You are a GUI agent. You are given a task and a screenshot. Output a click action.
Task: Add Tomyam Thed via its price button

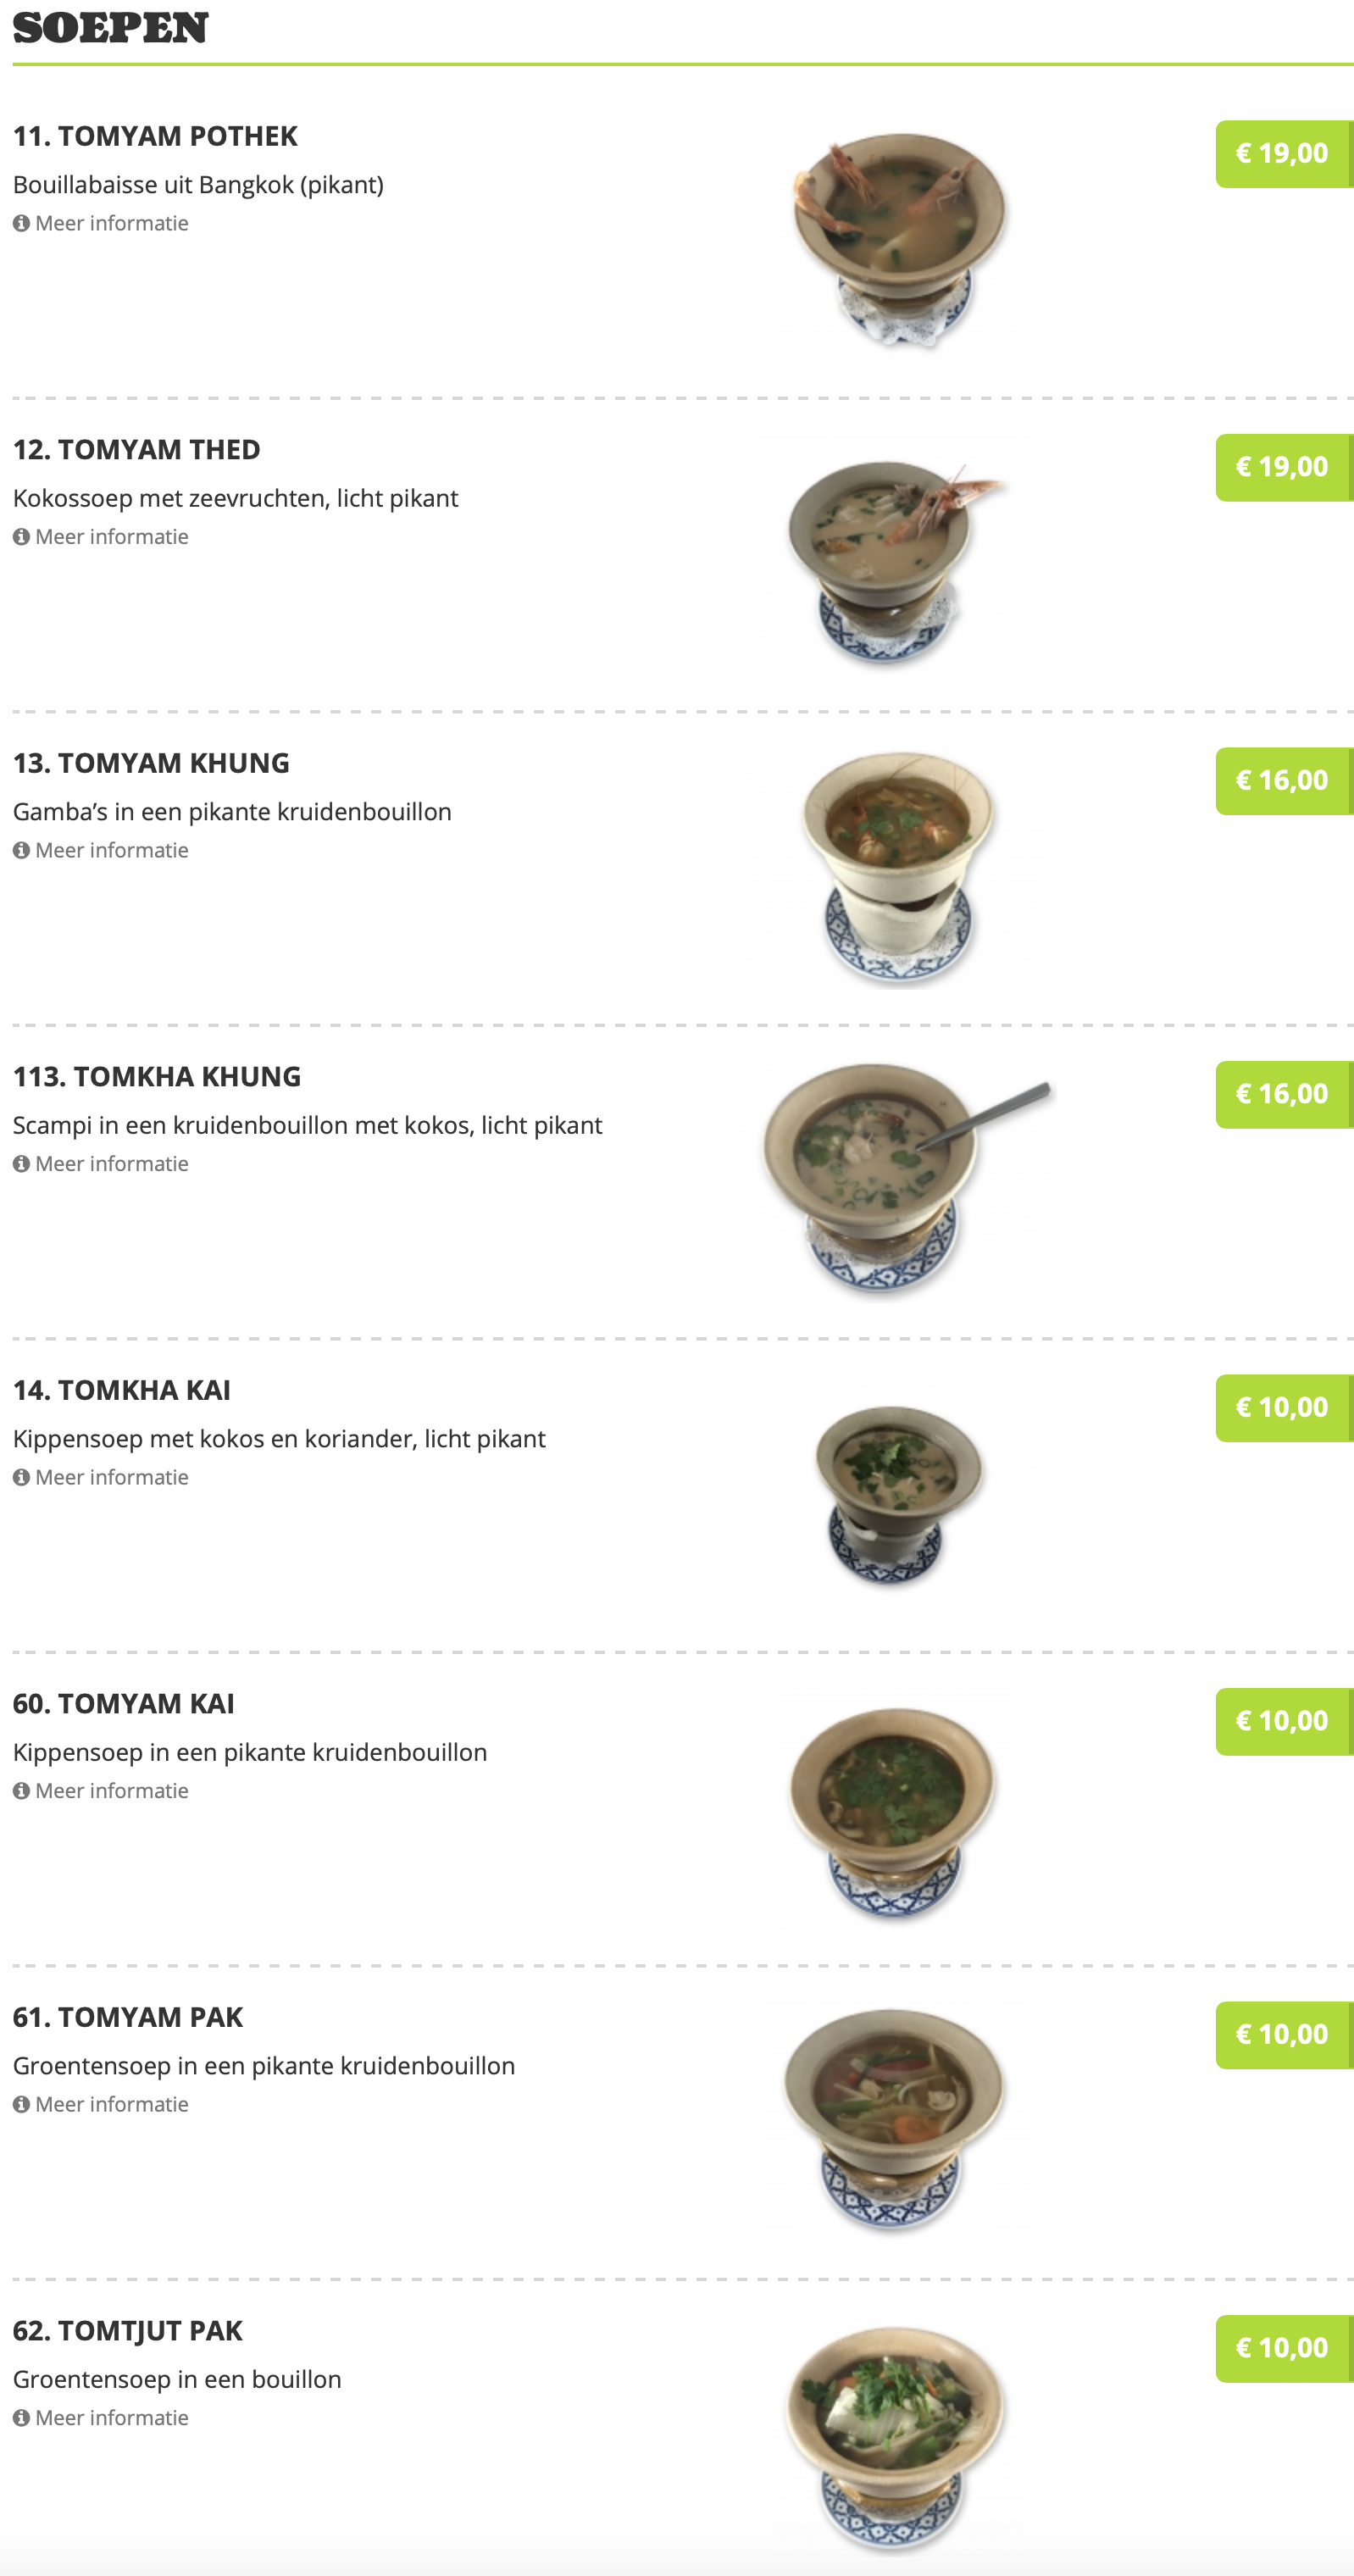click(1284, 468)
